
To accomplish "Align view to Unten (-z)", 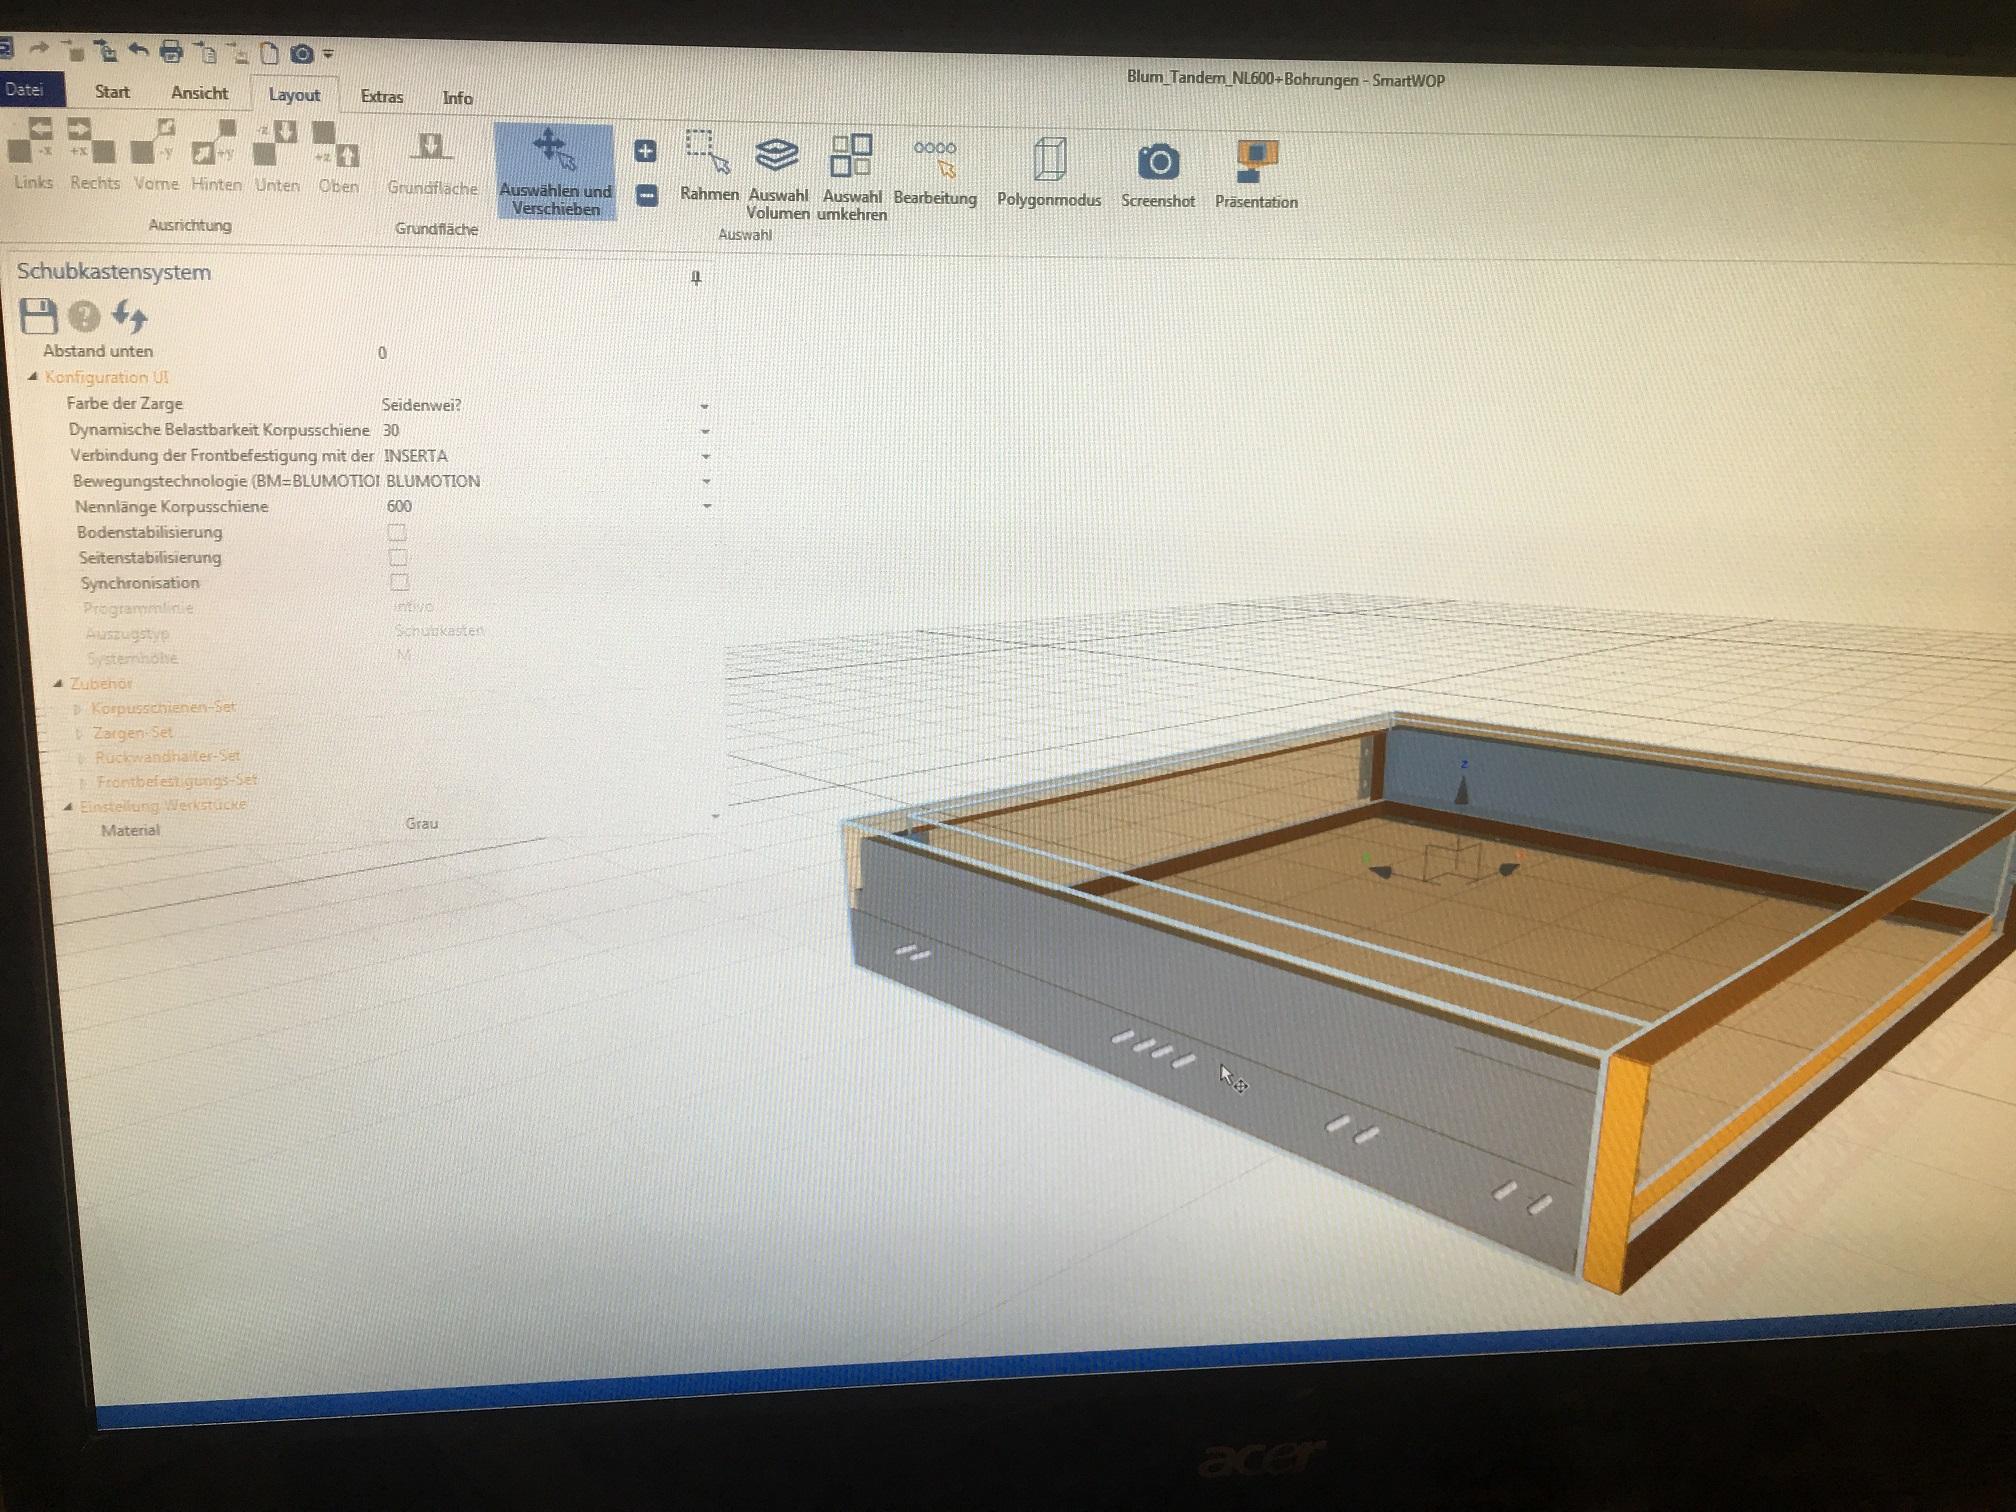I will click(277, 158).
